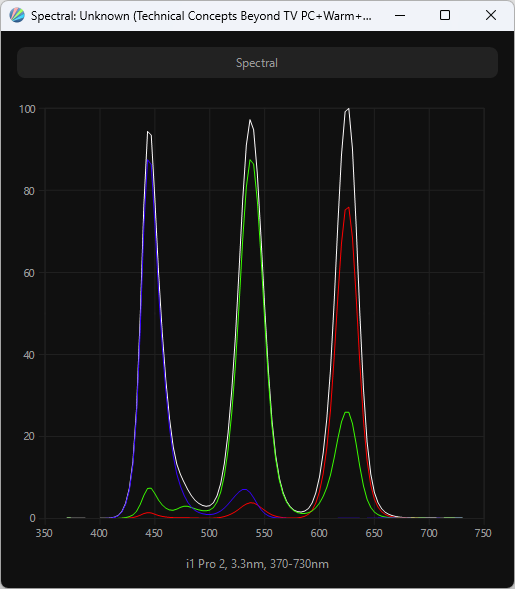515x589 pixels.
Task: Click the 40 label on the y-axis
Action: [x=29, y=355]
